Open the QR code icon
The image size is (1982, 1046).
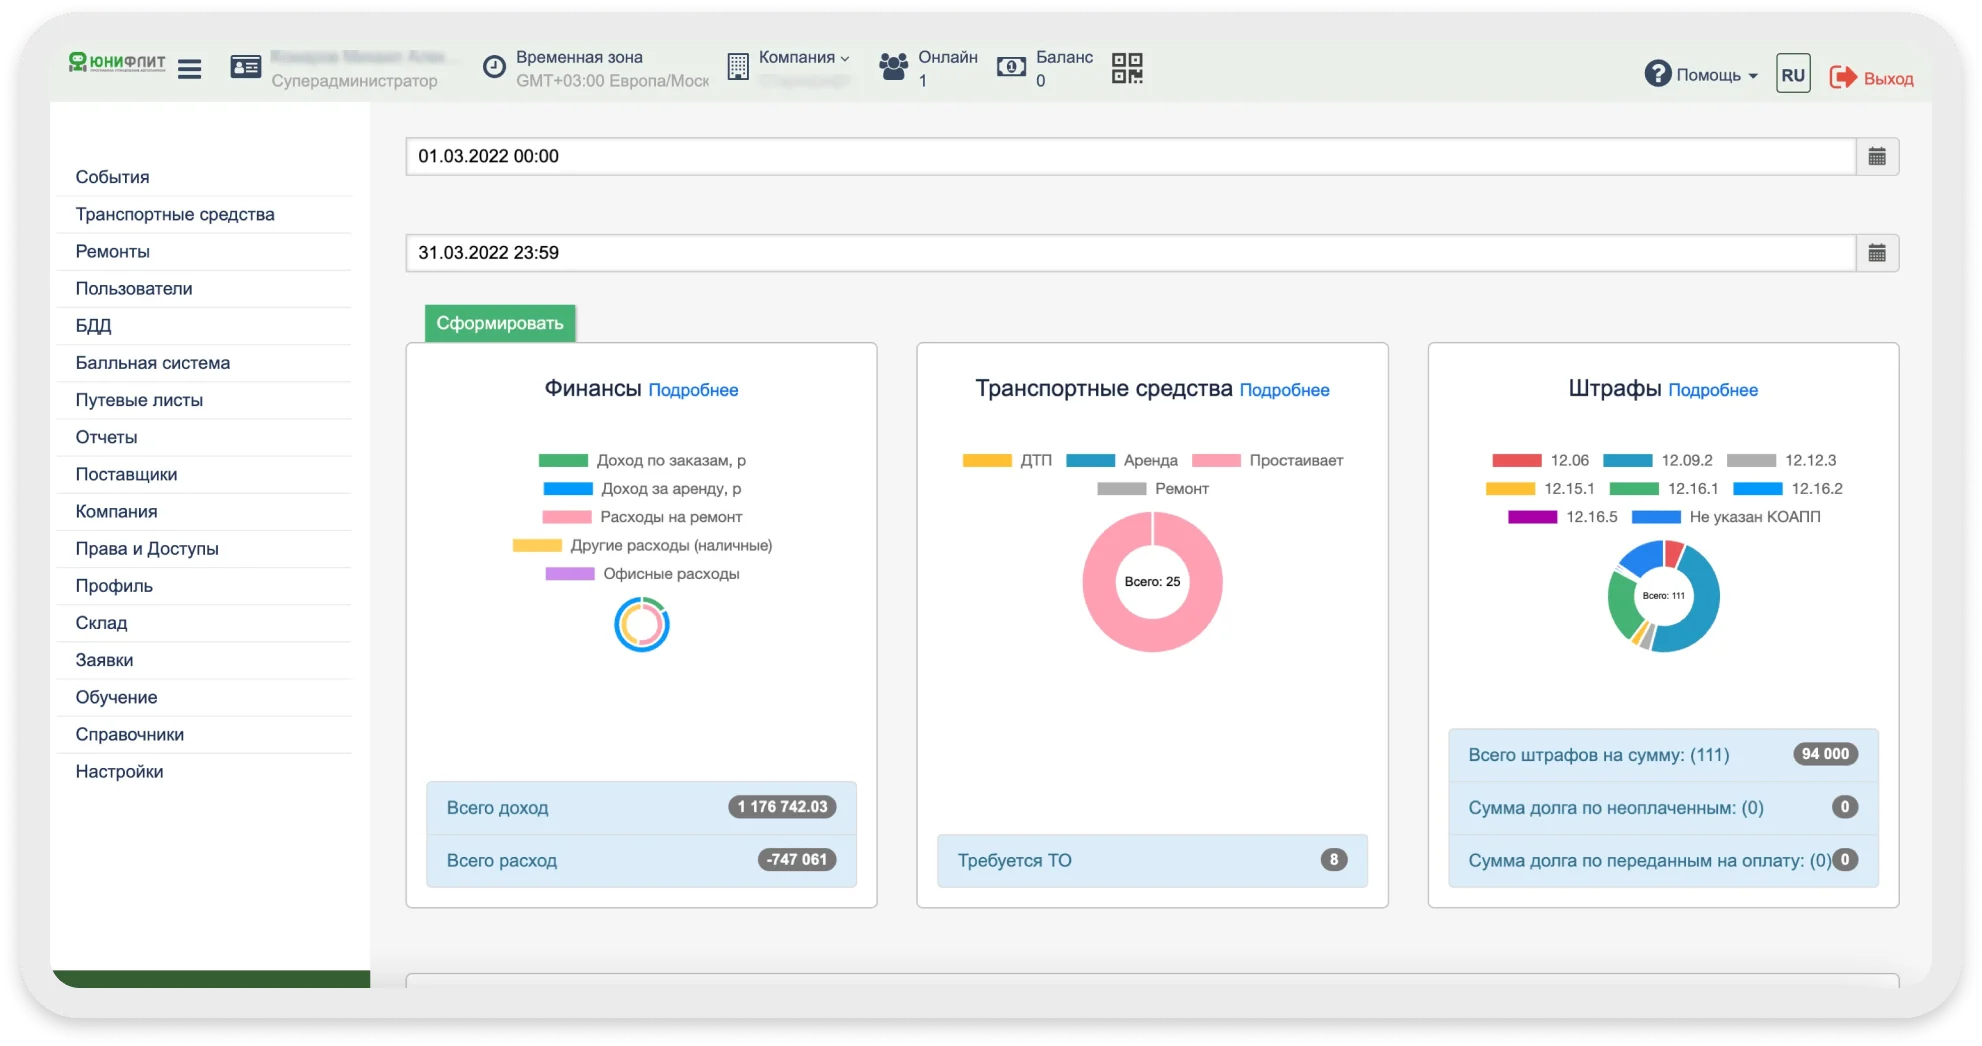point(1127,68)
